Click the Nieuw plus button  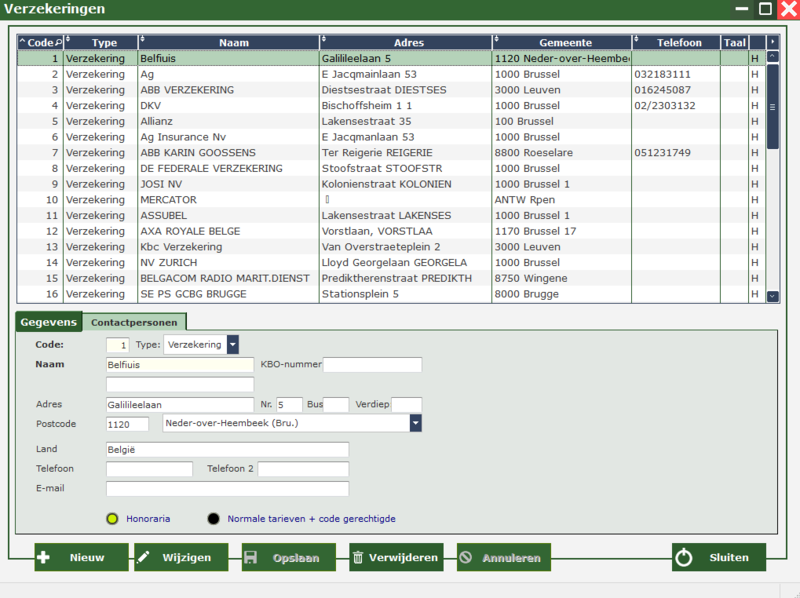[81, 557]
